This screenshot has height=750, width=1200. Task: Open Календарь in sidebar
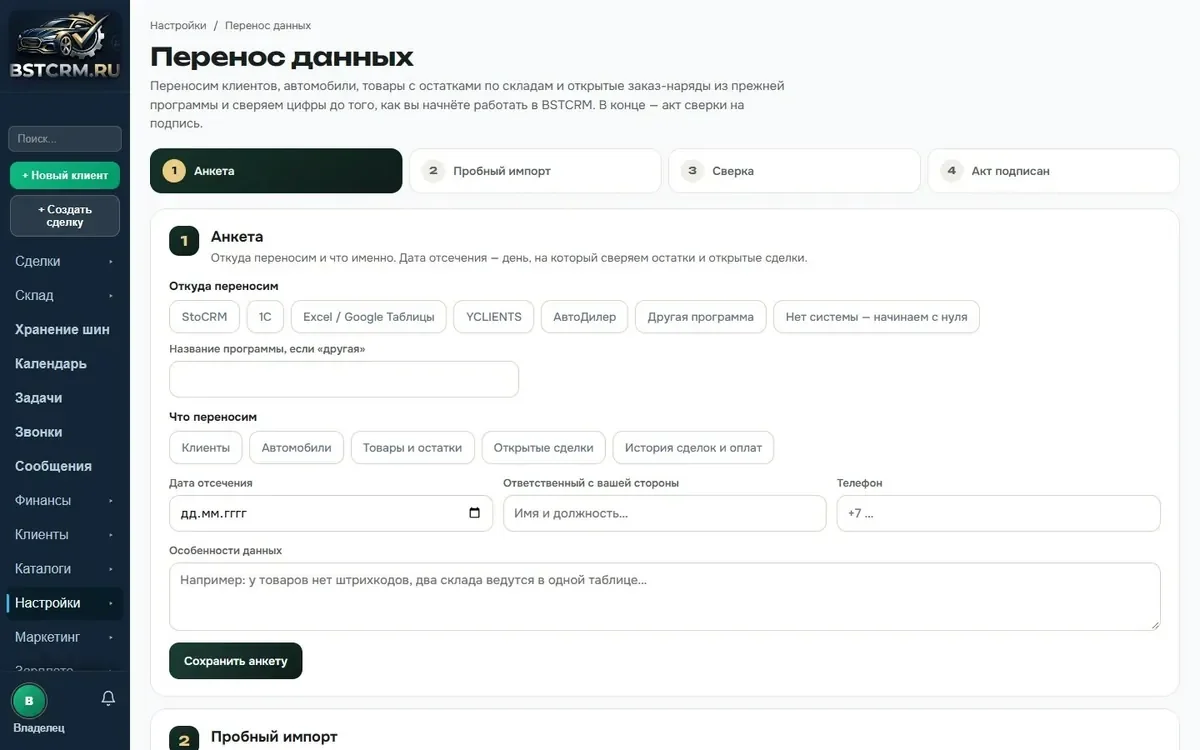point(64,363)
